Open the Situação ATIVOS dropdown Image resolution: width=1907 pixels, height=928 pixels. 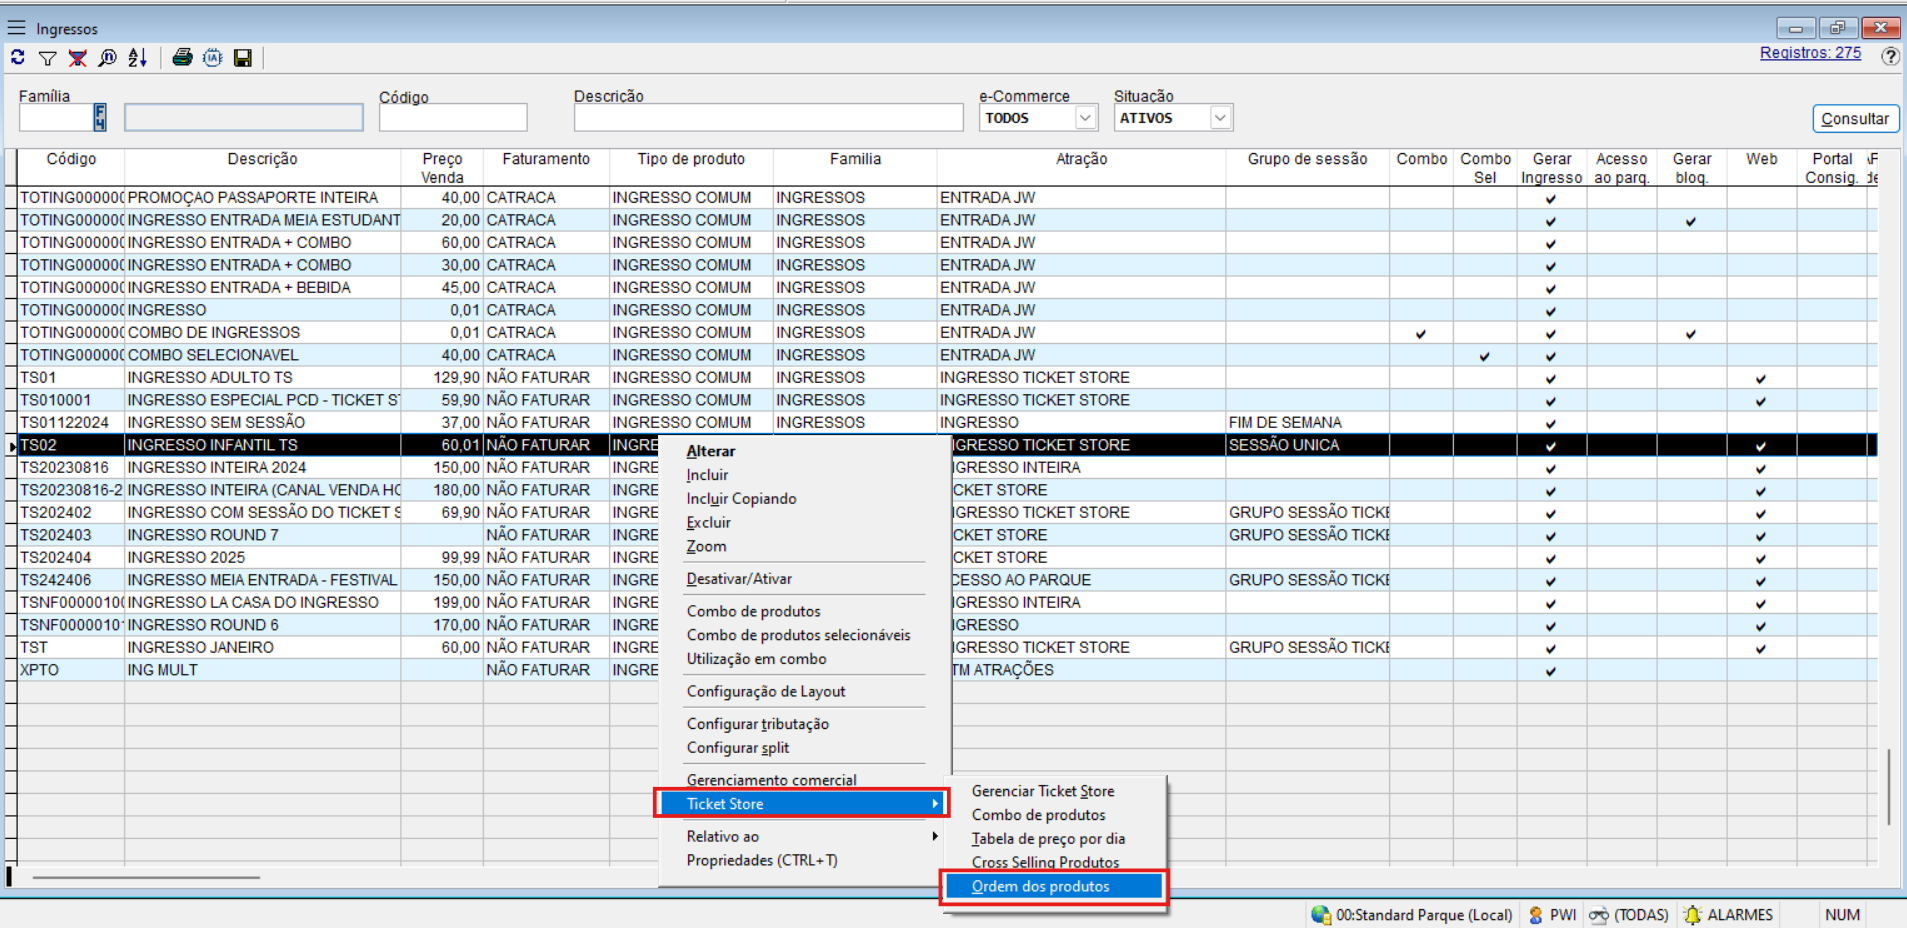(1220, 118)
